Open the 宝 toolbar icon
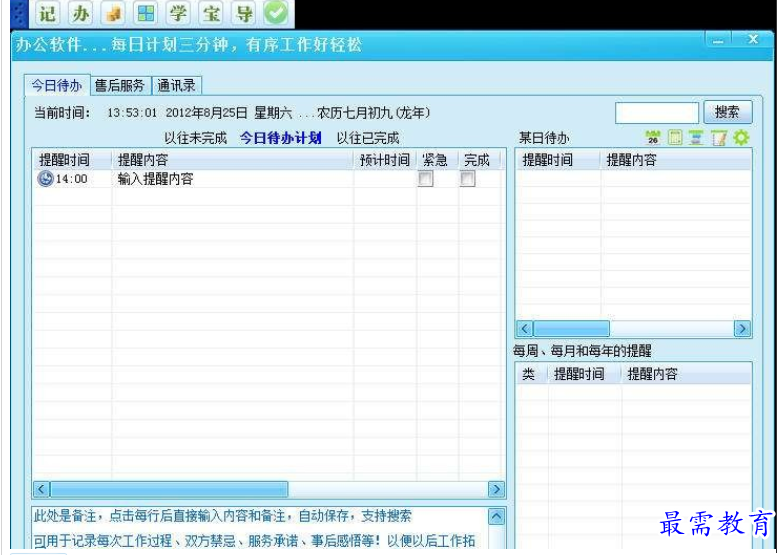Screen dimensions: 781x555 click(211, 13)
